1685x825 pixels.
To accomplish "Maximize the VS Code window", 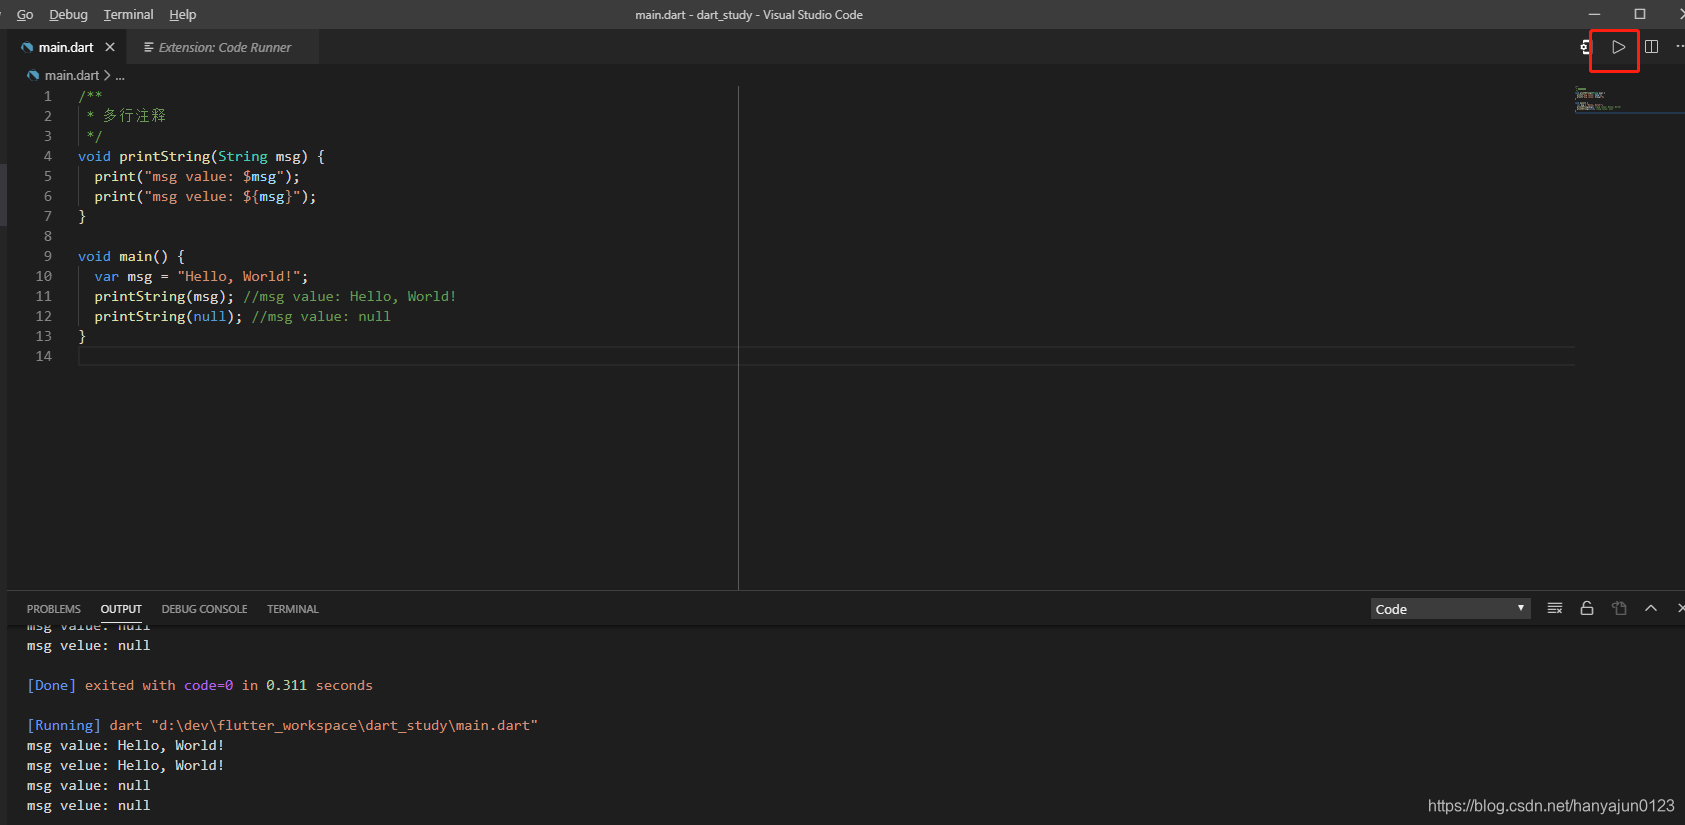I will [x=1640, y=14].
